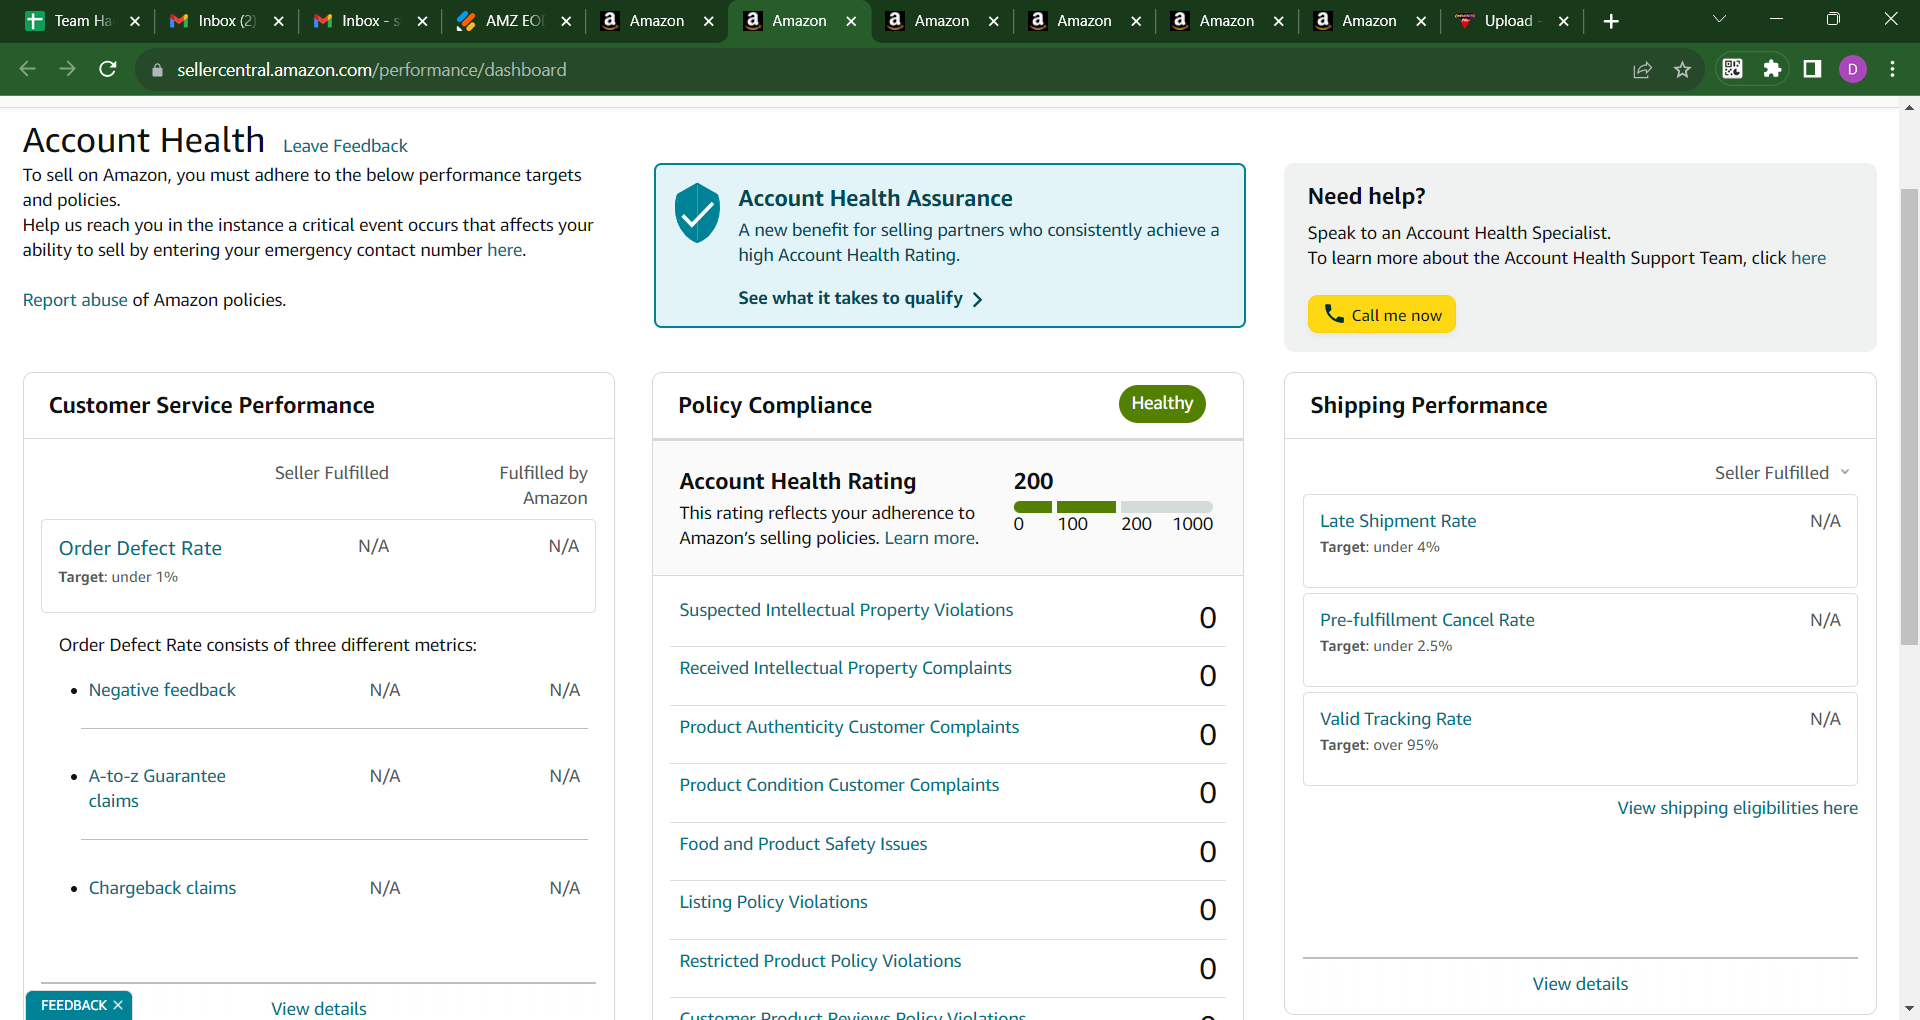The image size is (1920, 1020).
Task: Click the Policy Compliance heading
Action: (x=775, y=405)
